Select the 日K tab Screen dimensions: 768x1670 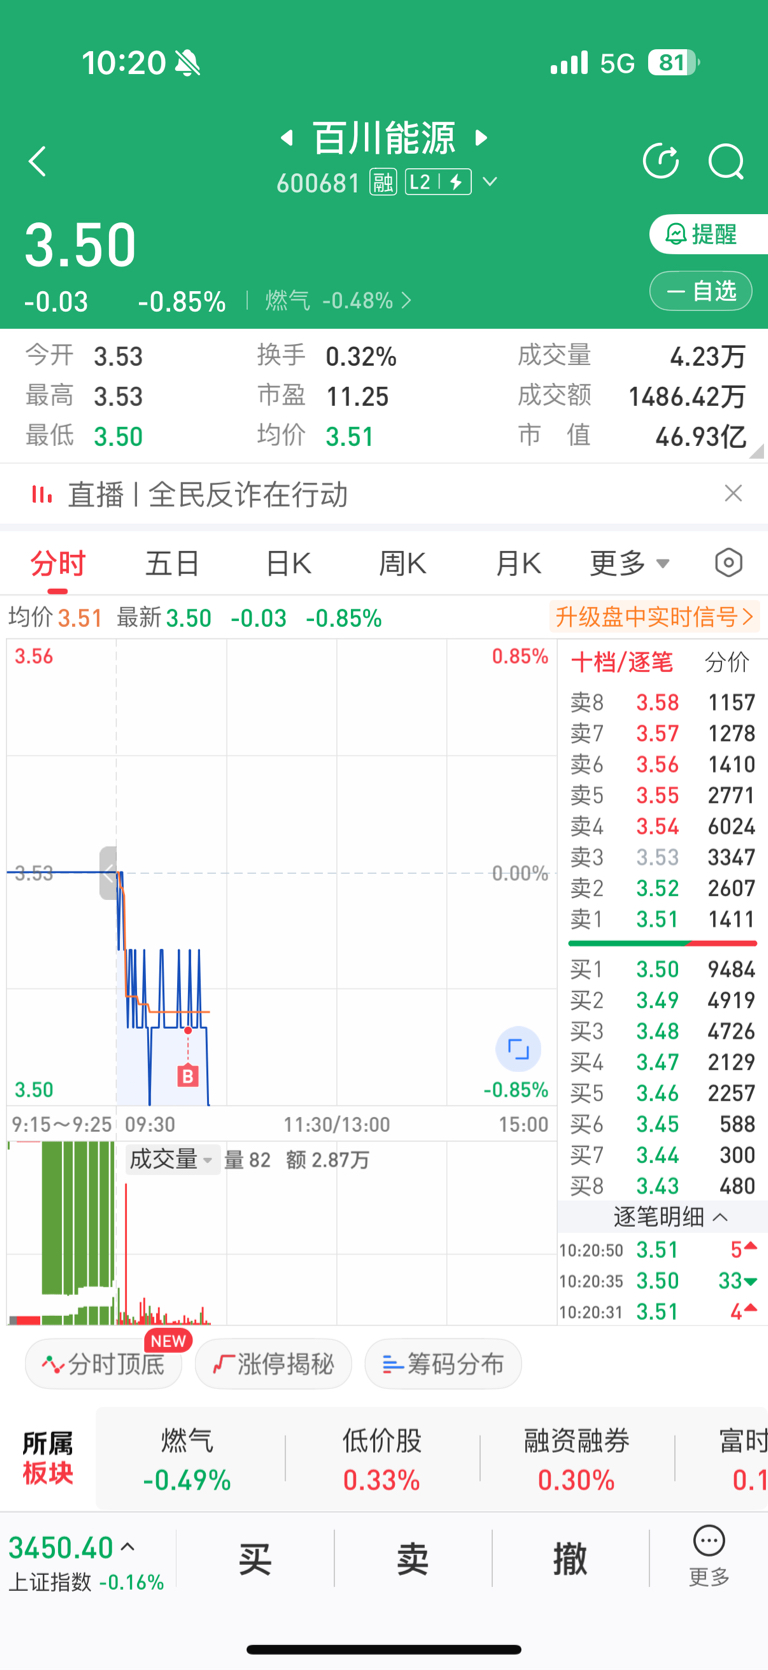click(x=288, y=564)
